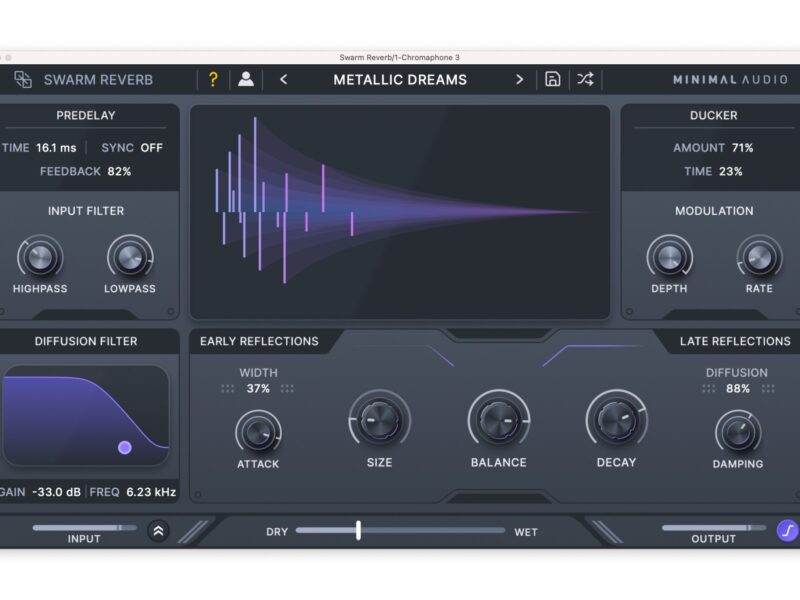Toggle predelay Sync from OFF

pos(151,148)
